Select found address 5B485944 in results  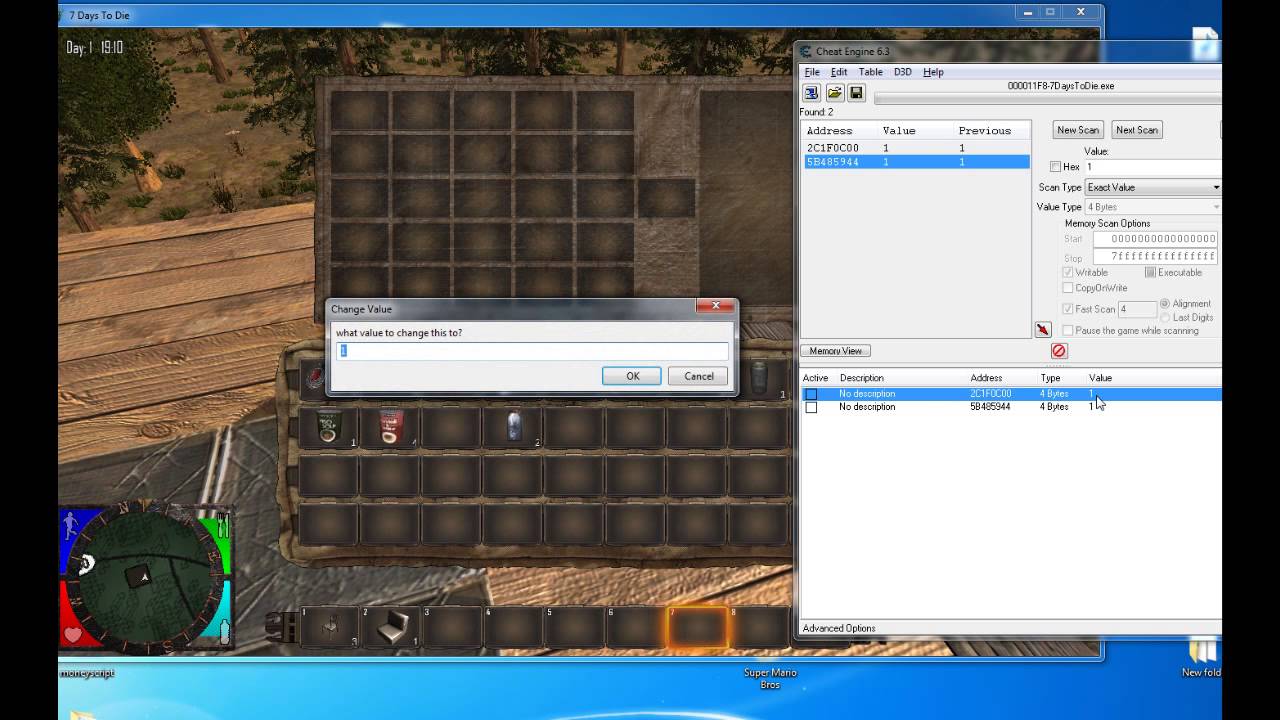pyautogui.click(x=916, y=162)
